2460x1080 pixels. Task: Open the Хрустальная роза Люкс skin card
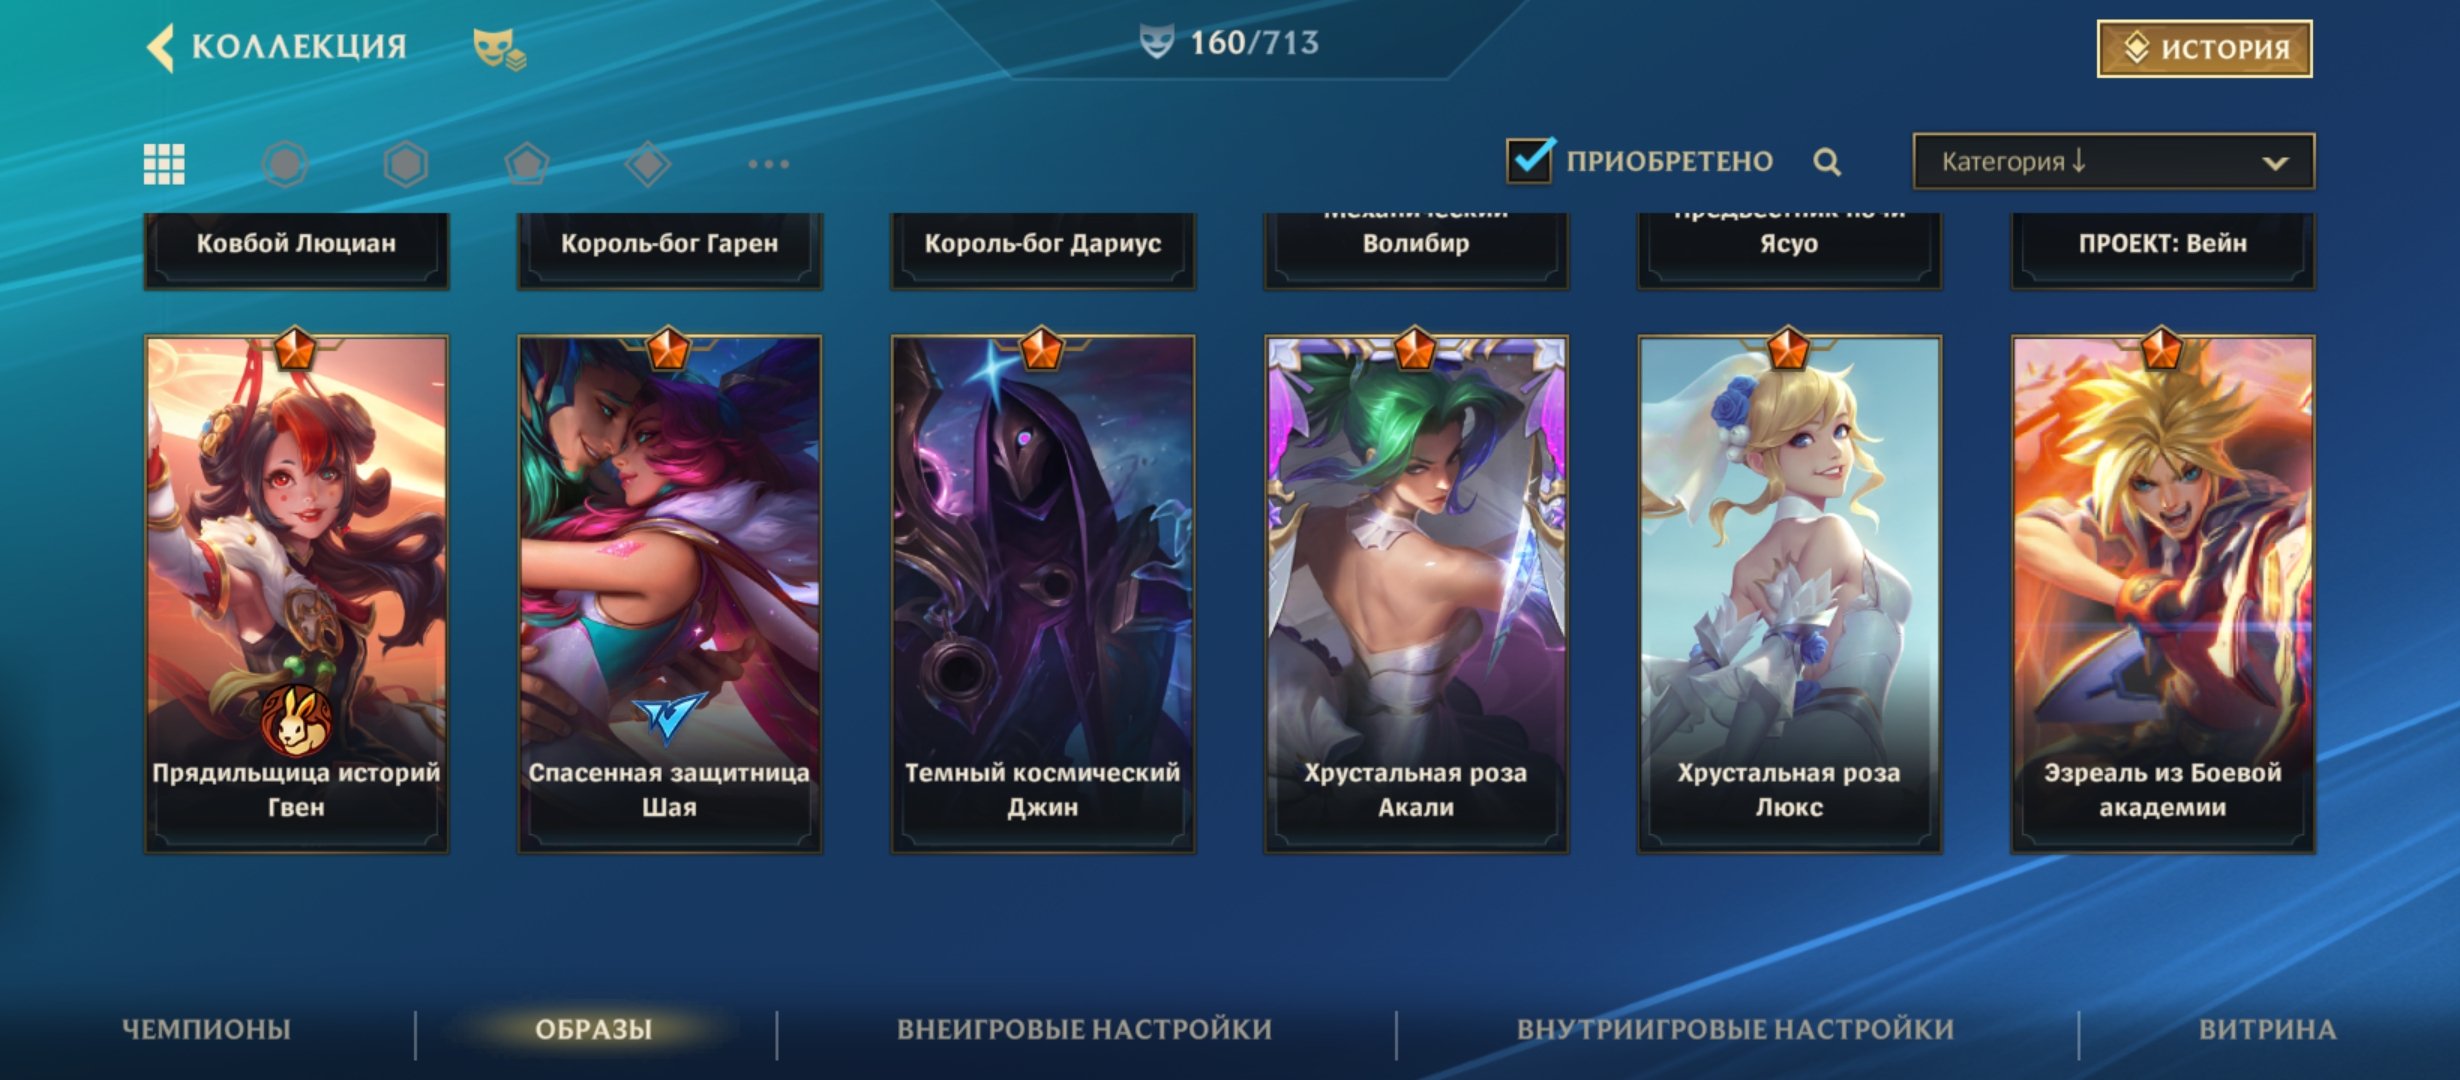(x=1789, y=594)
